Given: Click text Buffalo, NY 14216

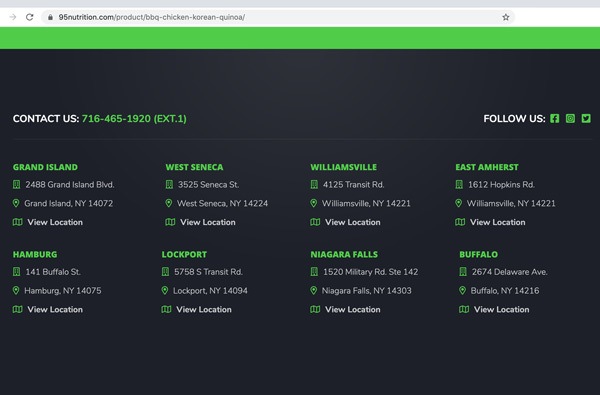Looking at the screenshot, I should click(x=505, y=291).
